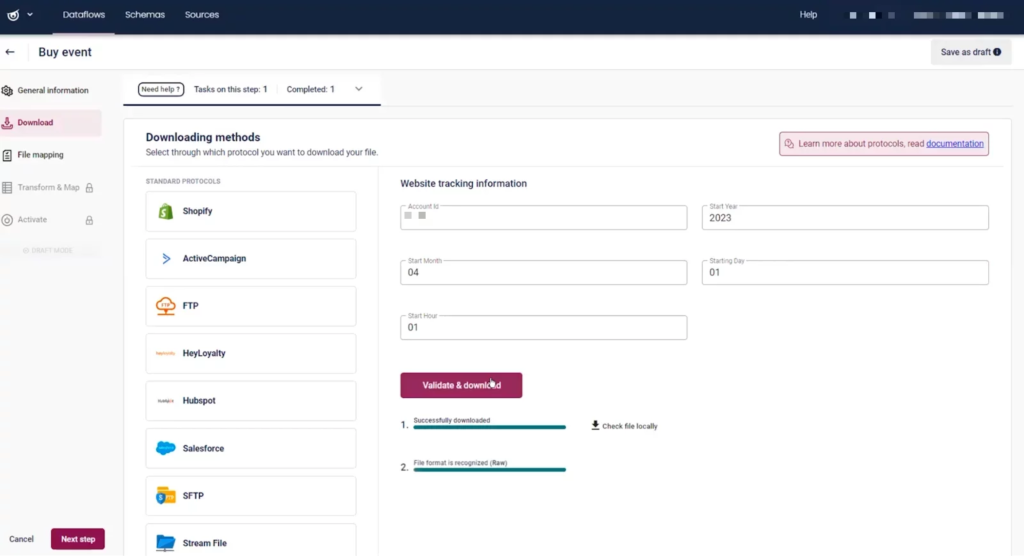Screen dimensions: 1024x556
Task: Click the SFTP folder icon
Action: point(166,496)
